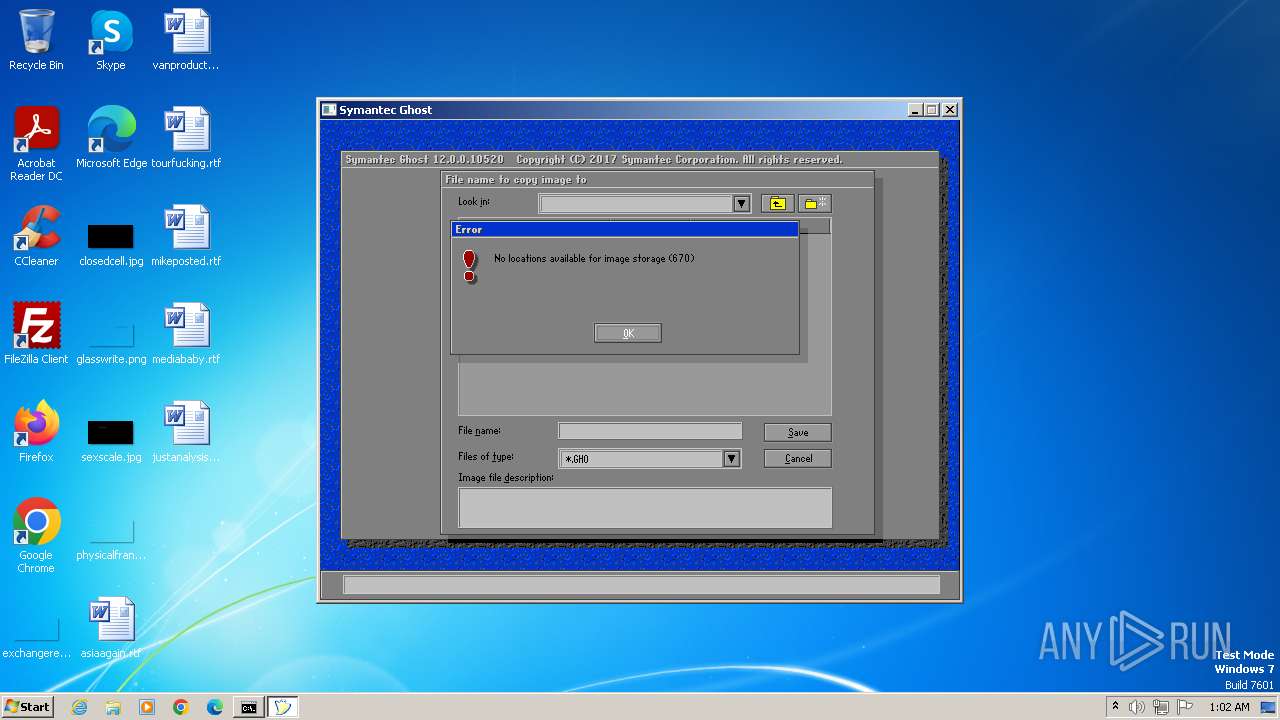Select the Recycle Bin desktop icon
The image size is (1280, 720).
point(36,40)
